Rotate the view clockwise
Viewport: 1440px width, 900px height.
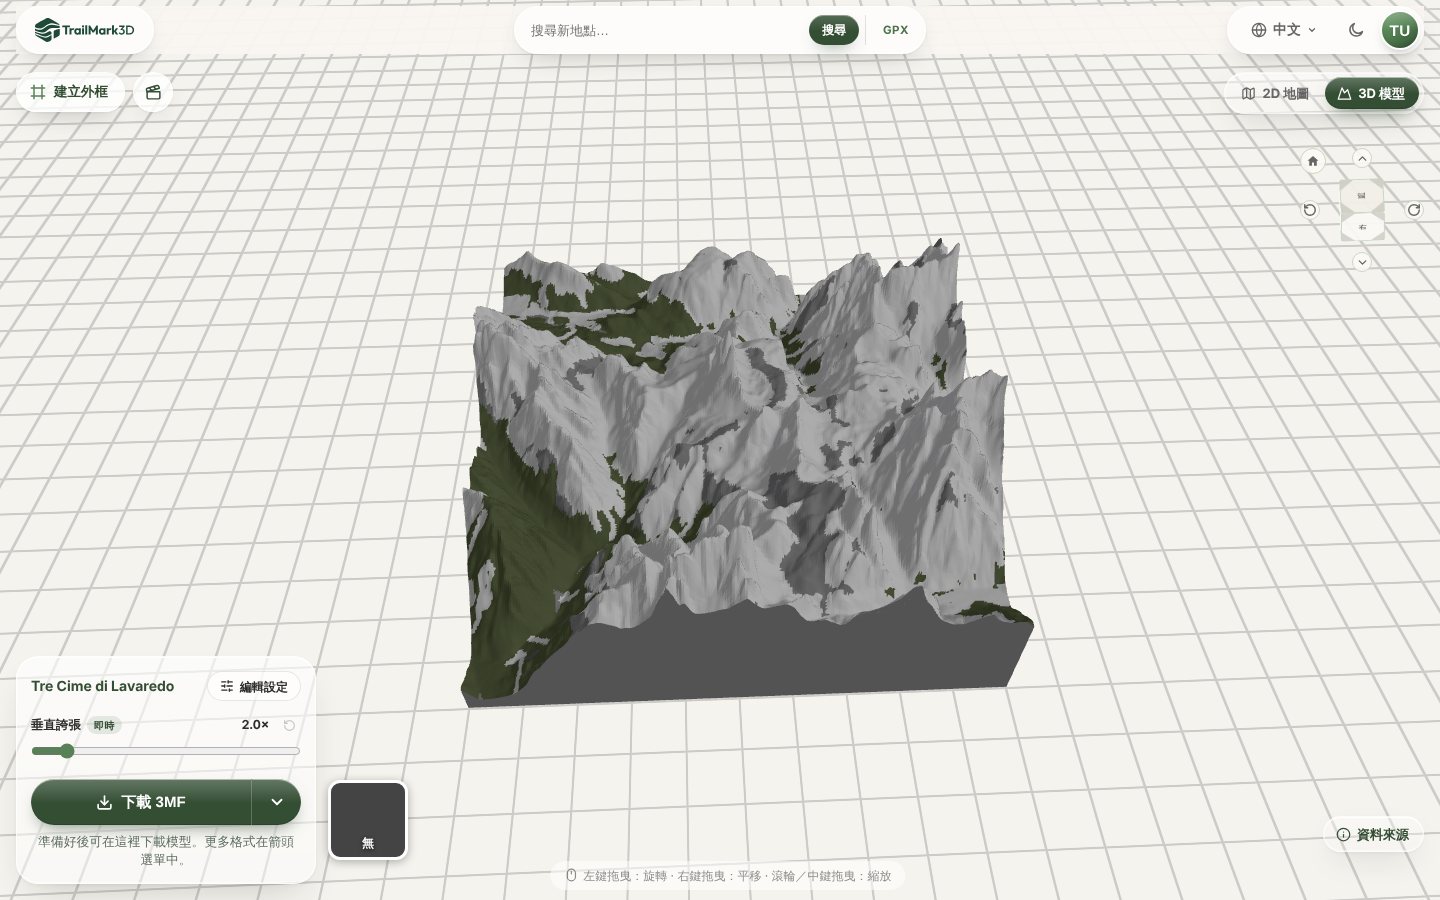pyautogui.click(x=1414, y=210)
